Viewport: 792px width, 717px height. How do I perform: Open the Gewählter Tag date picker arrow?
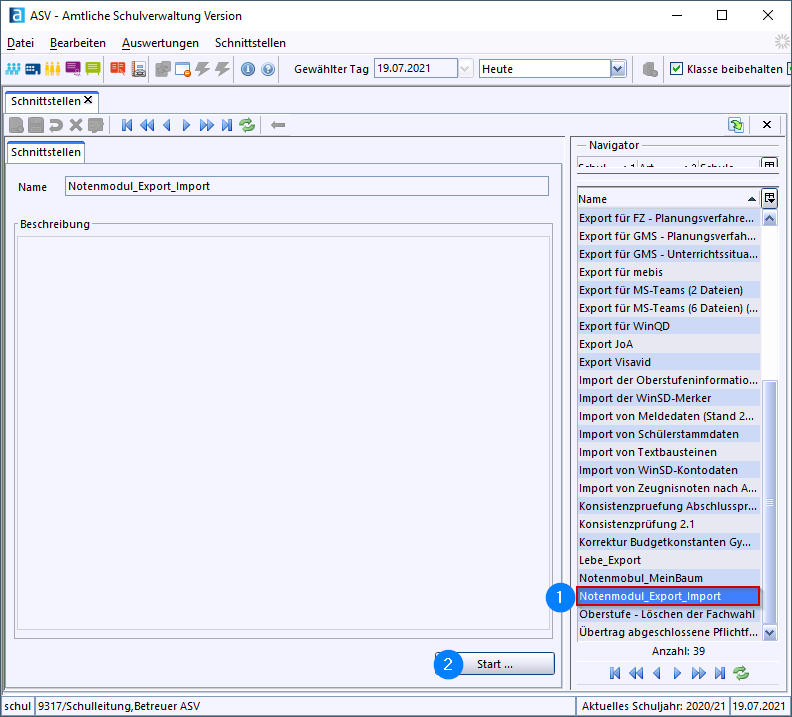465,69
